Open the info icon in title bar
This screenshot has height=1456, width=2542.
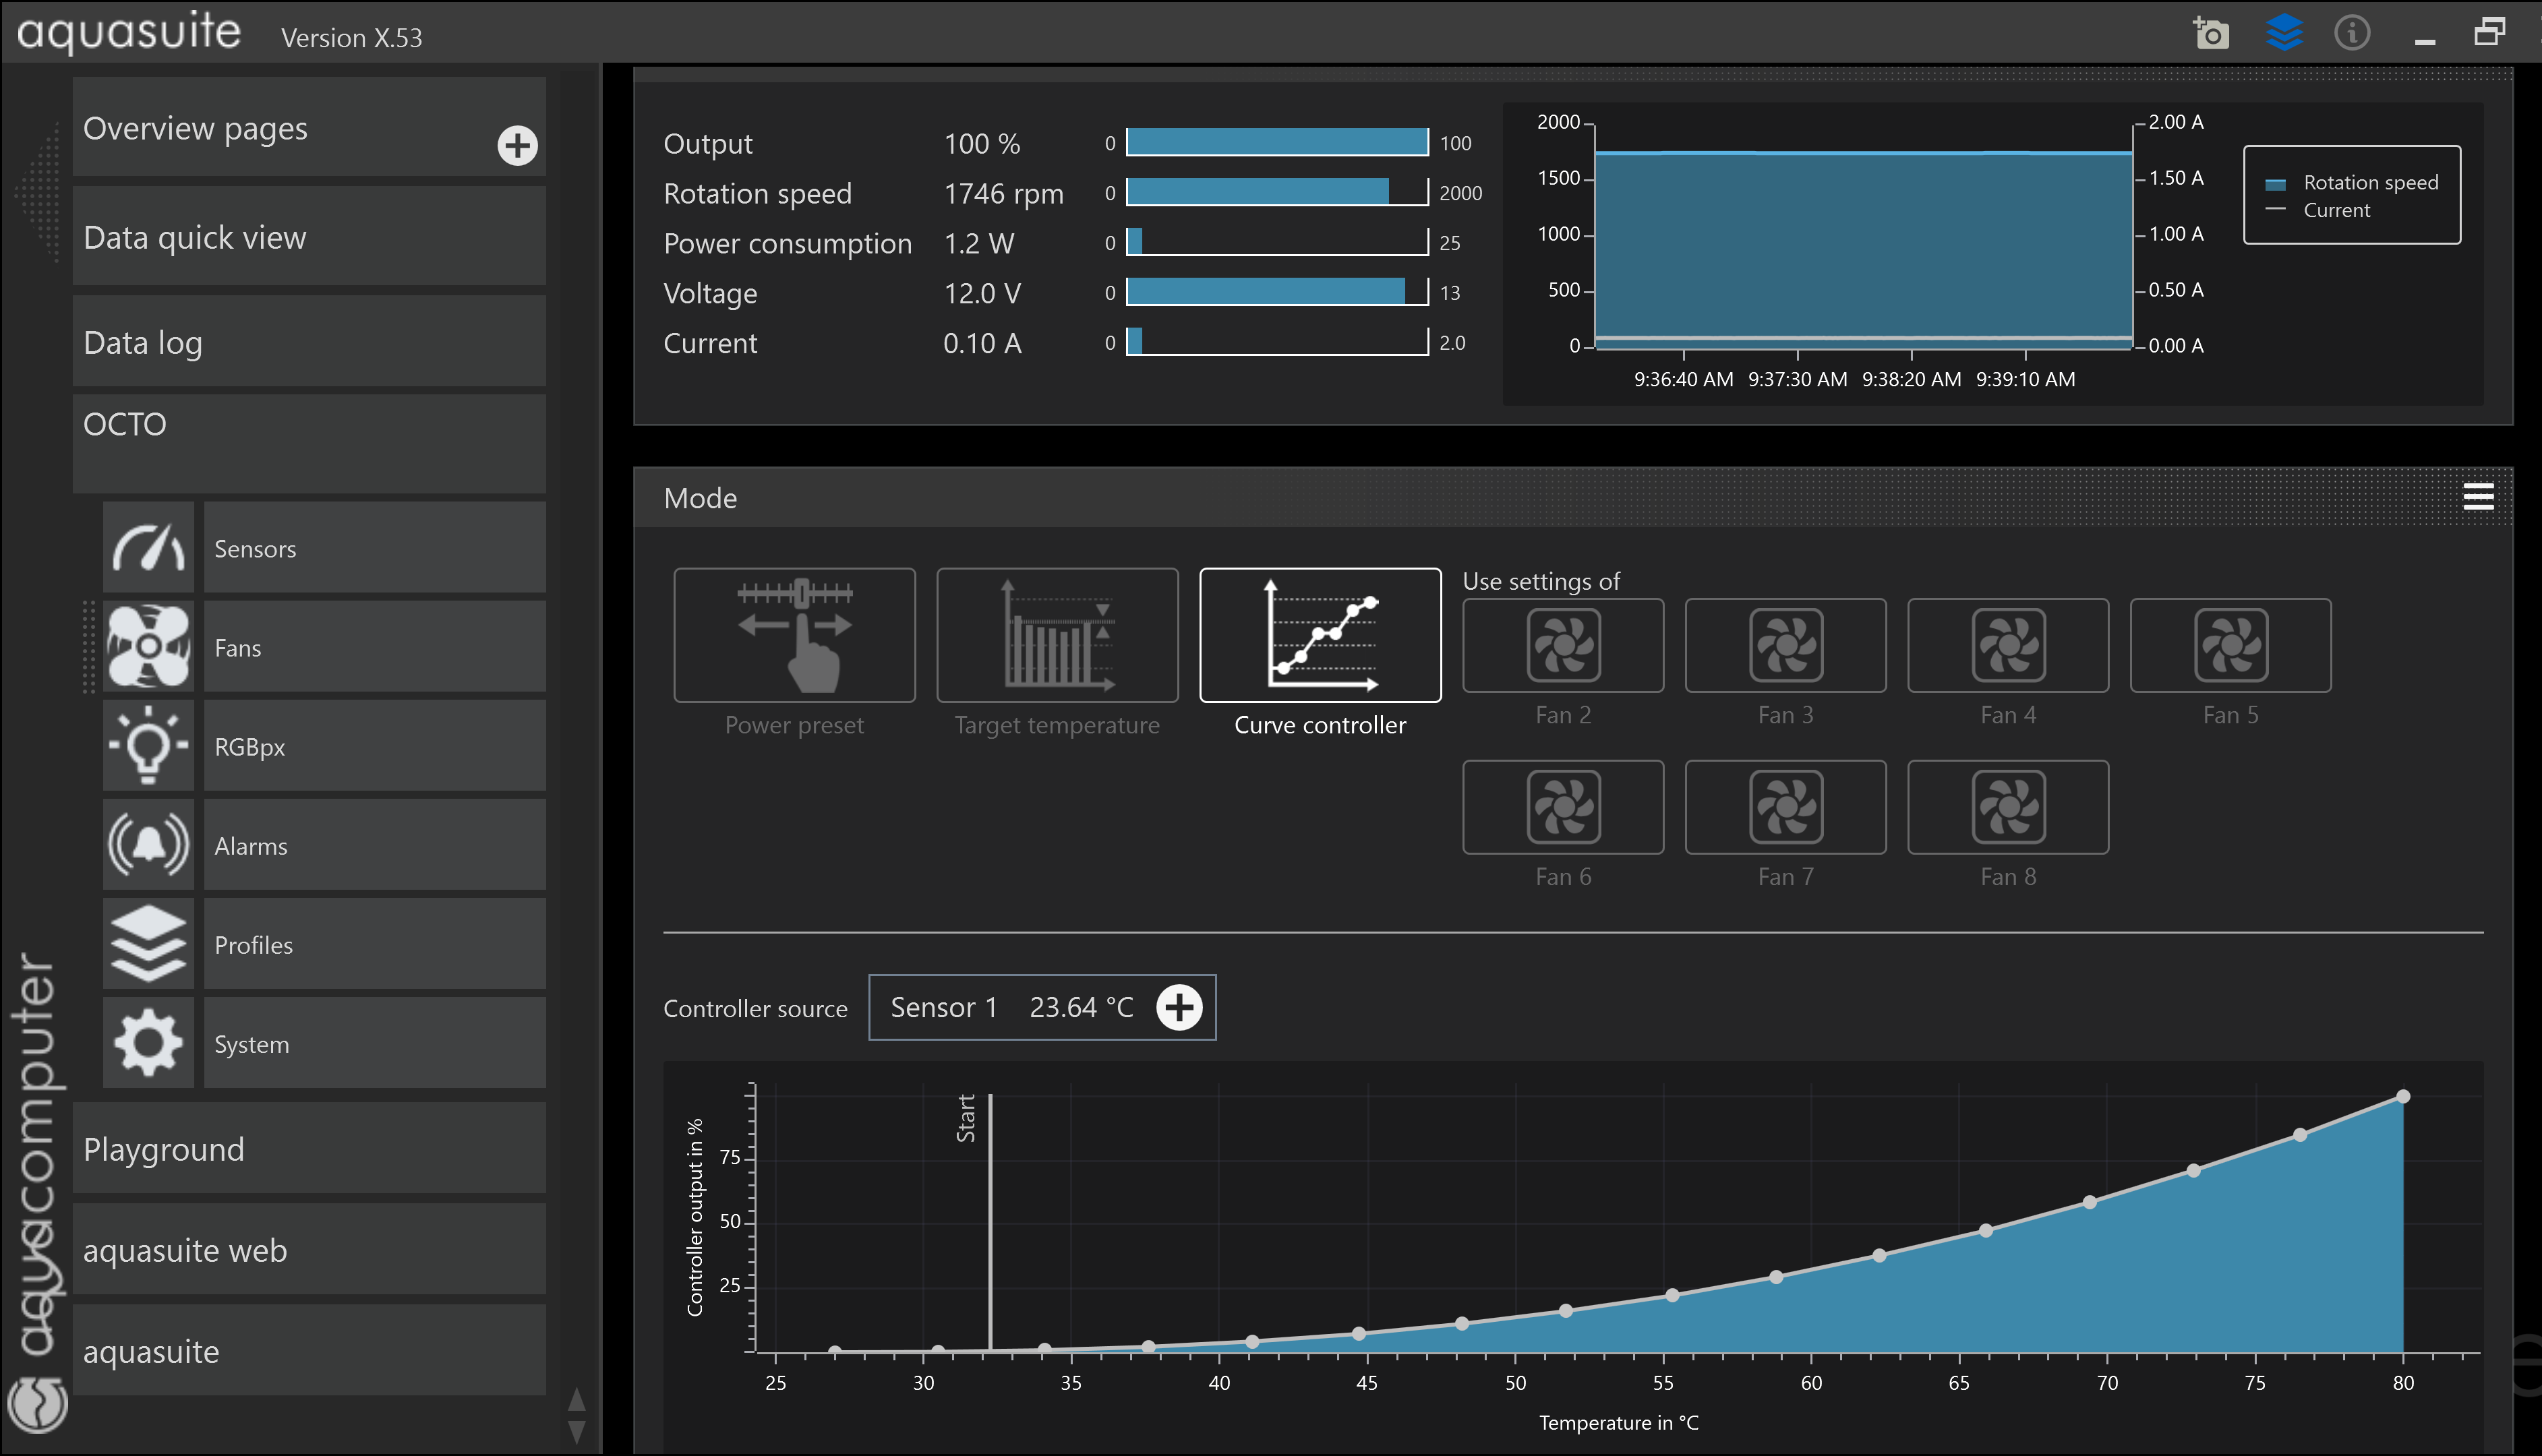pos(2352,33)
